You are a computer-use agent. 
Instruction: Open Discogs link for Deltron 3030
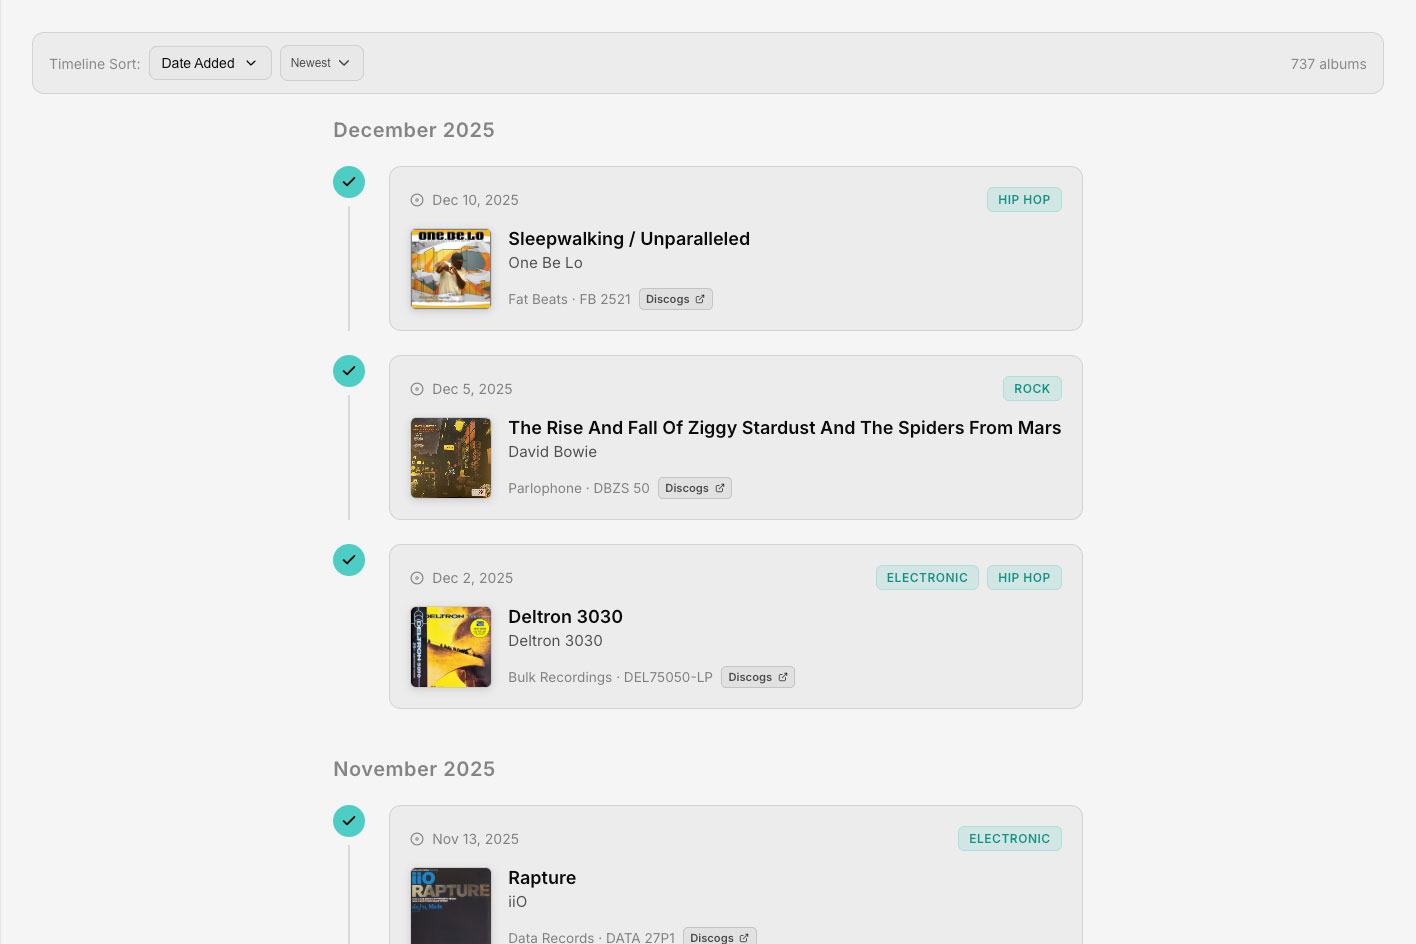[757, 677]
